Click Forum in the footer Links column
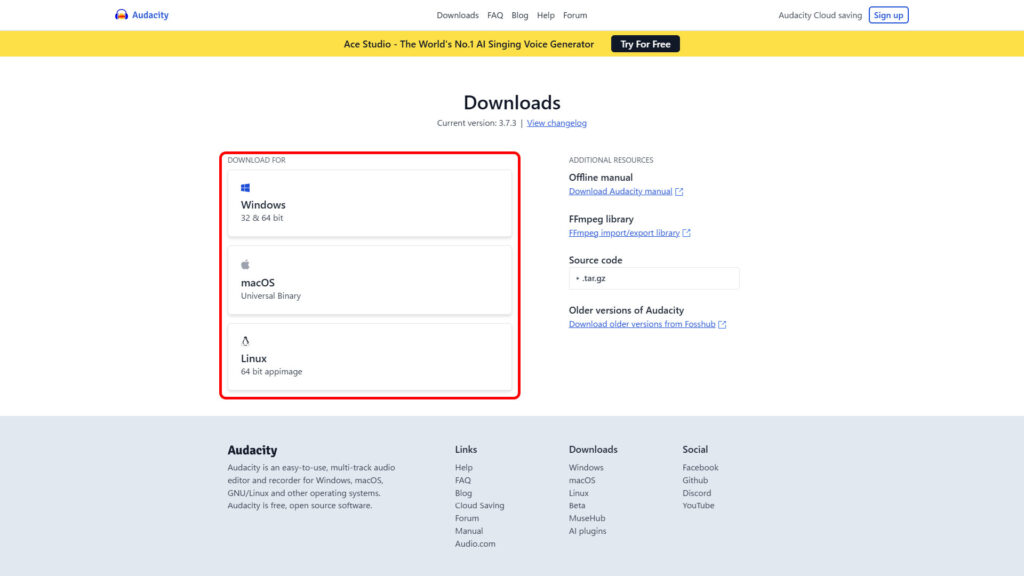1024x576 pixels. (467, 518)
